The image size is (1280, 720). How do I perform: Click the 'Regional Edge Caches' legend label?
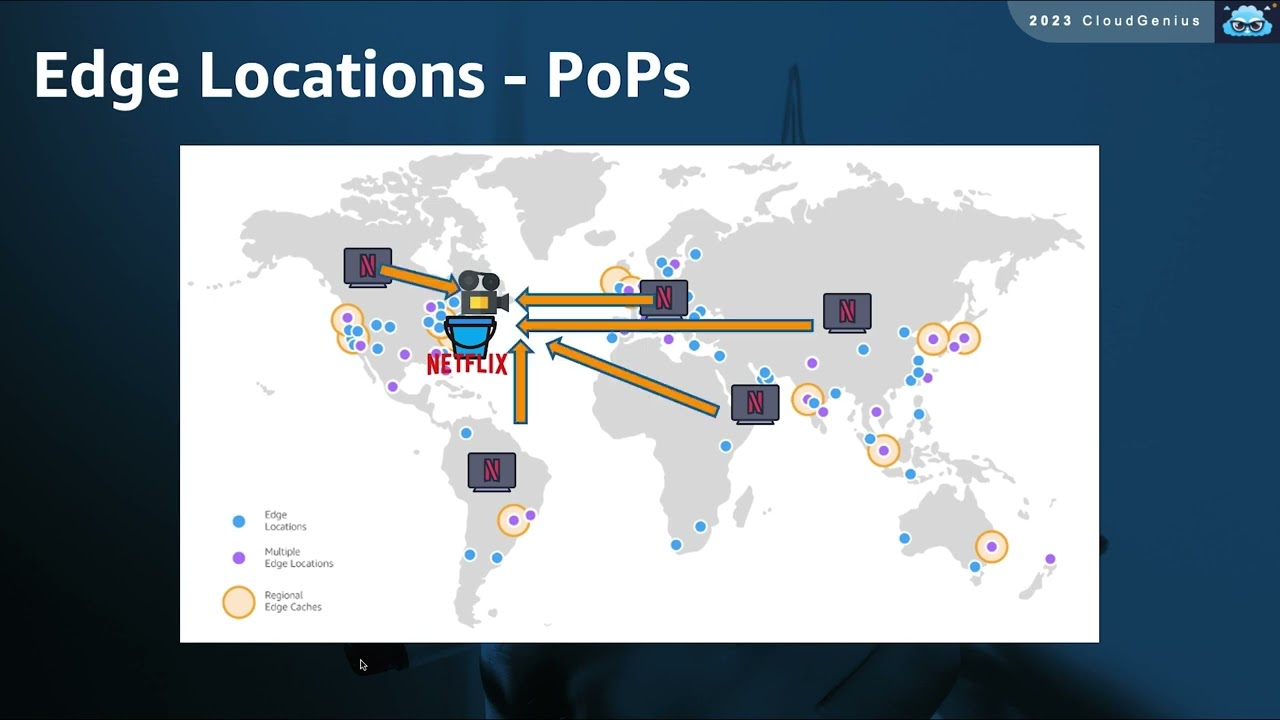point(293,601)
